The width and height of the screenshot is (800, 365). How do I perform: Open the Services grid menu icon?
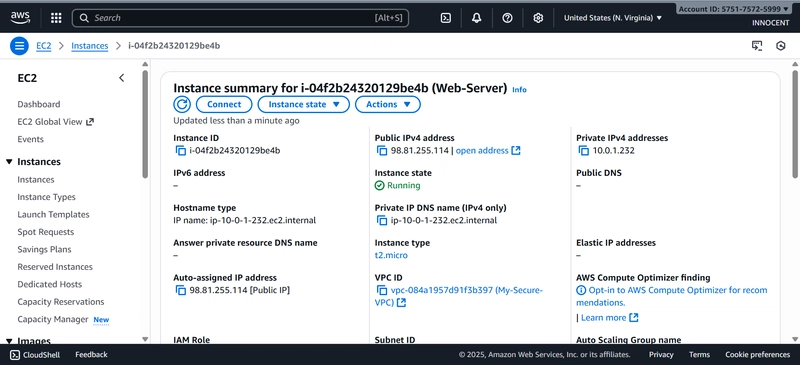point(56,18)
